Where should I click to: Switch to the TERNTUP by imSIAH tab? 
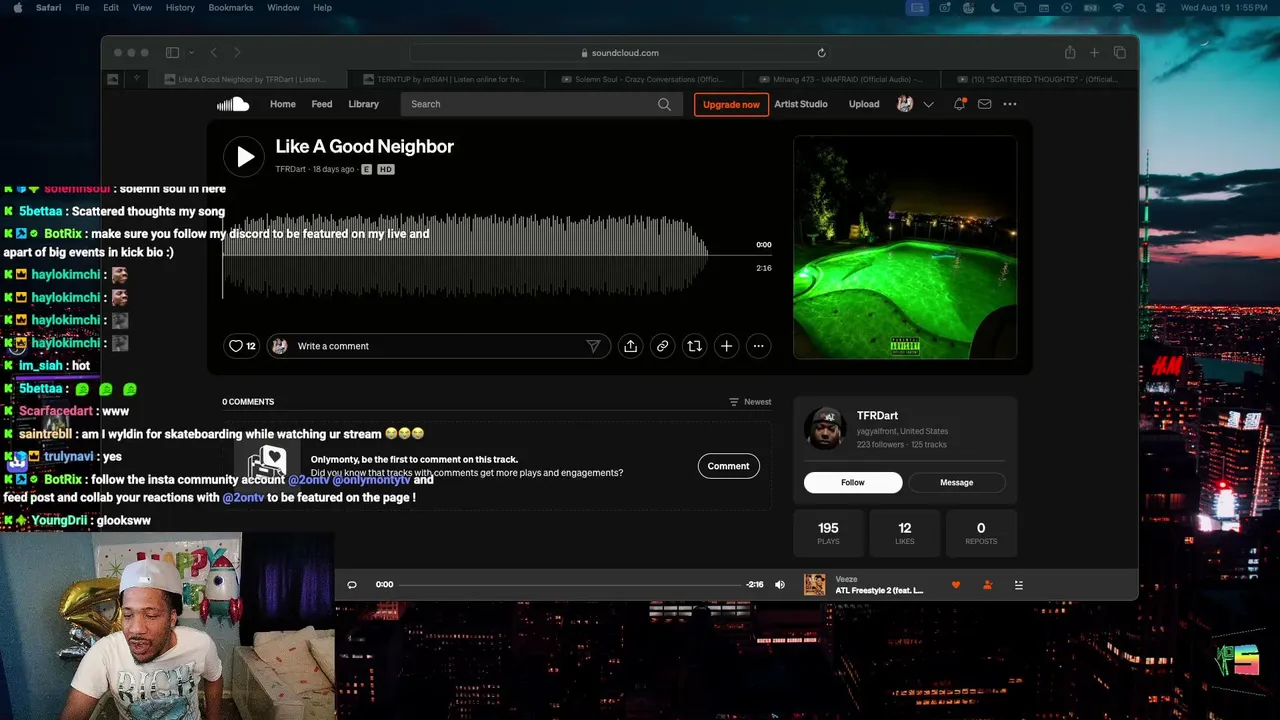444,79
